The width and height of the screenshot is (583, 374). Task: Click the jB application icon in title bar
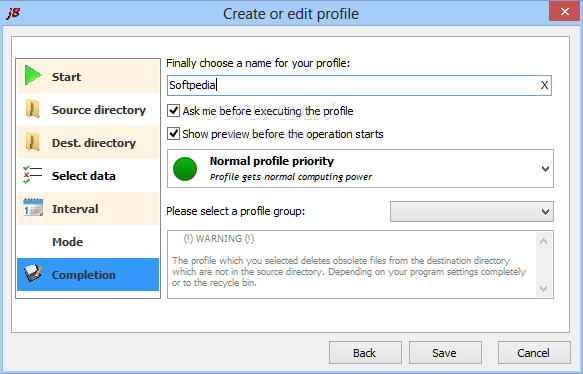coord(13,13)
